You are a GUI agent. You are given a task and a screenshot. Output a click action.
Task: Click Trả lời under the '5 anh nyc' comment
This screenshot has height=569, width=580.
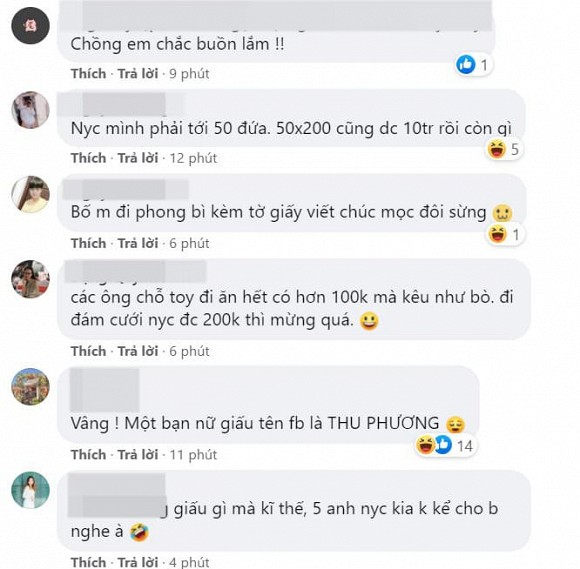[138, 562]
